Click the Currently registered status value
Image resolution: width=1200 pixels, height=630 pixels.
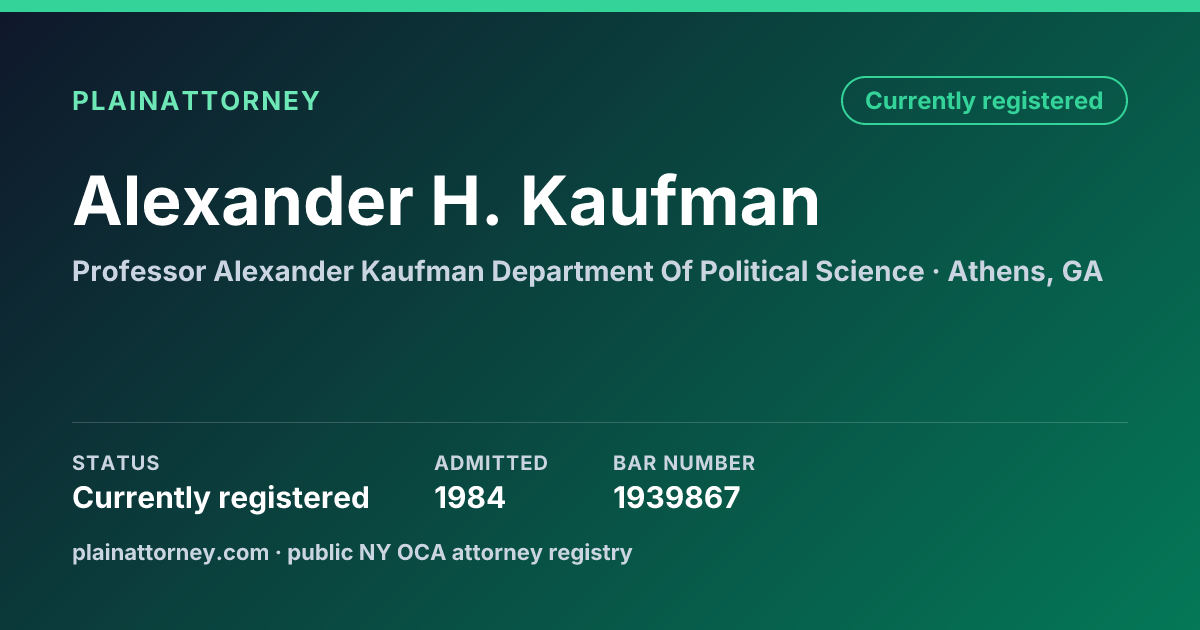point(221,497)
